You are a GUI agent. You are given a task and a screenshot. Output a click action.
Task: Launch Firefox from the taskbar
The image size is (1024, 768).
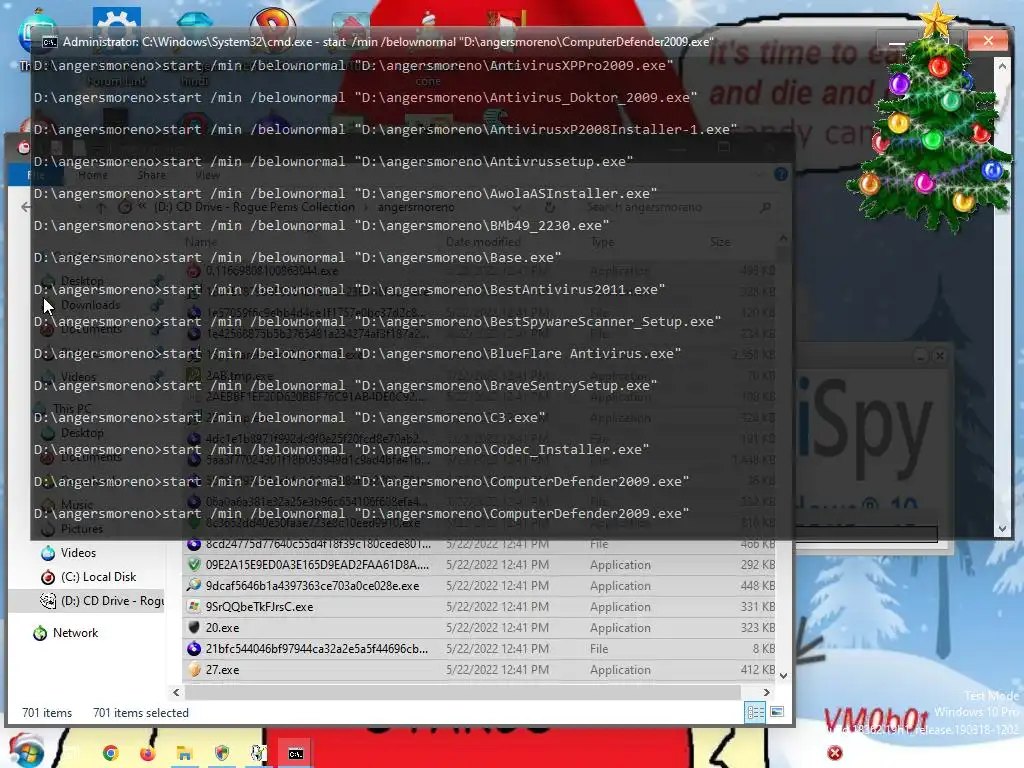[148, 754]
